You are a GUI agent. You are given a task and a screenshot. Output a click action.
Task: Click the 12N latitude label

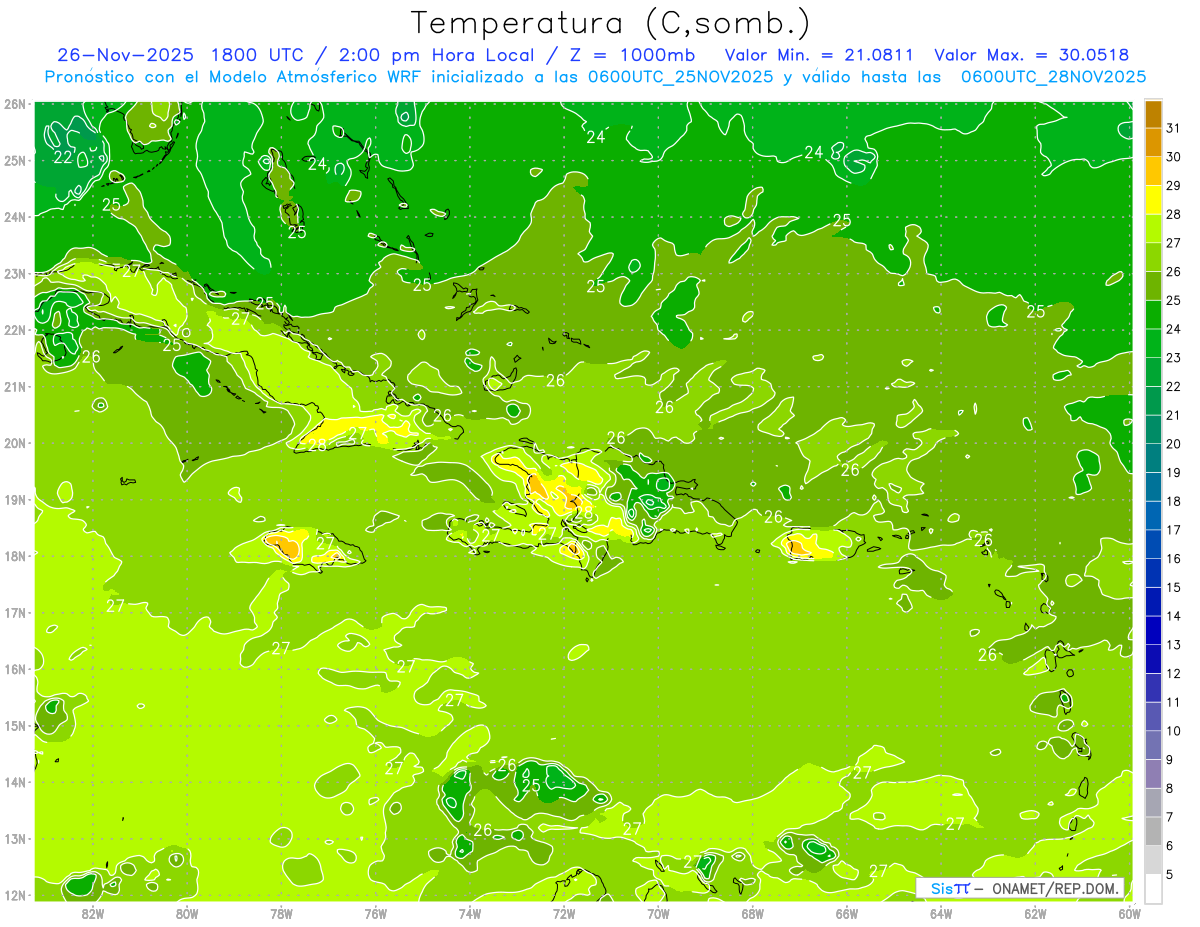click(15, 895)
